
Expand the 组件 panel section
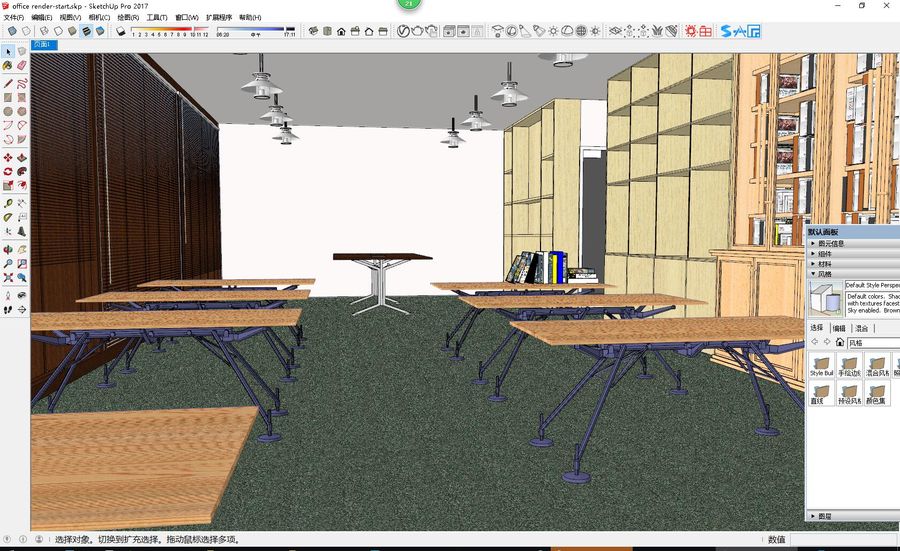[854, 254]
